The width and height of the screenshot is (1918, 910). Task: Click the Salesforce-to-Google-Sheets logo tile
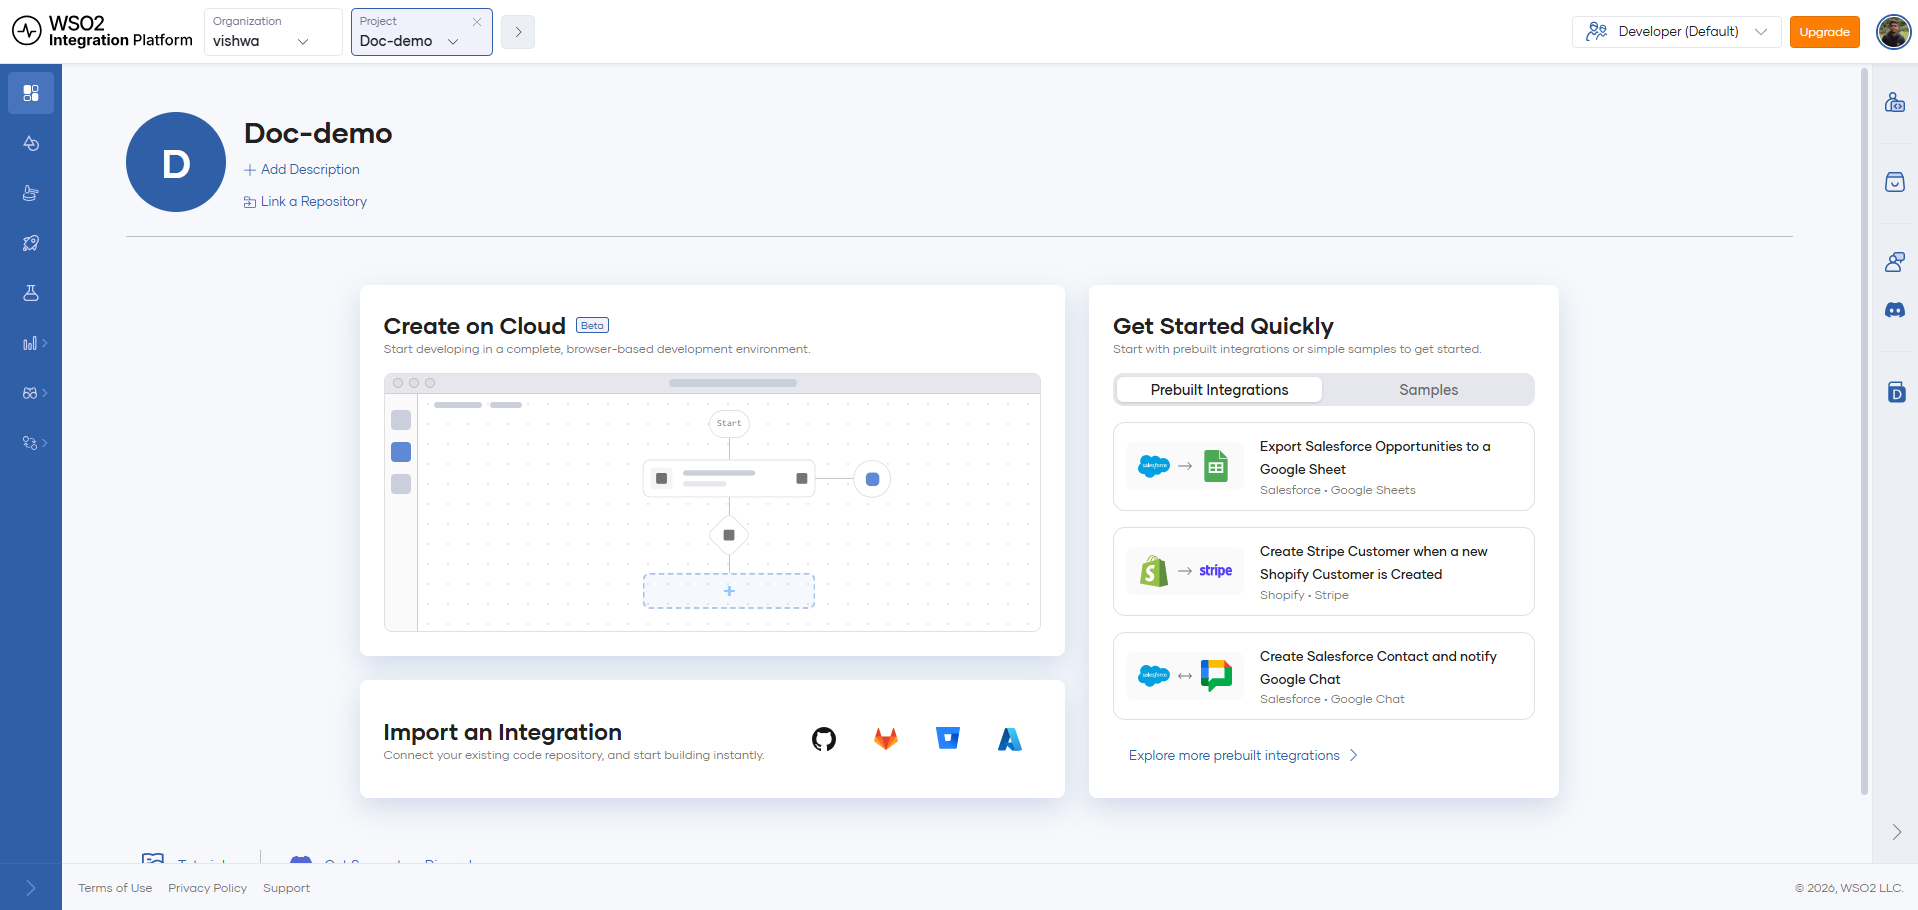(1185, 467)
